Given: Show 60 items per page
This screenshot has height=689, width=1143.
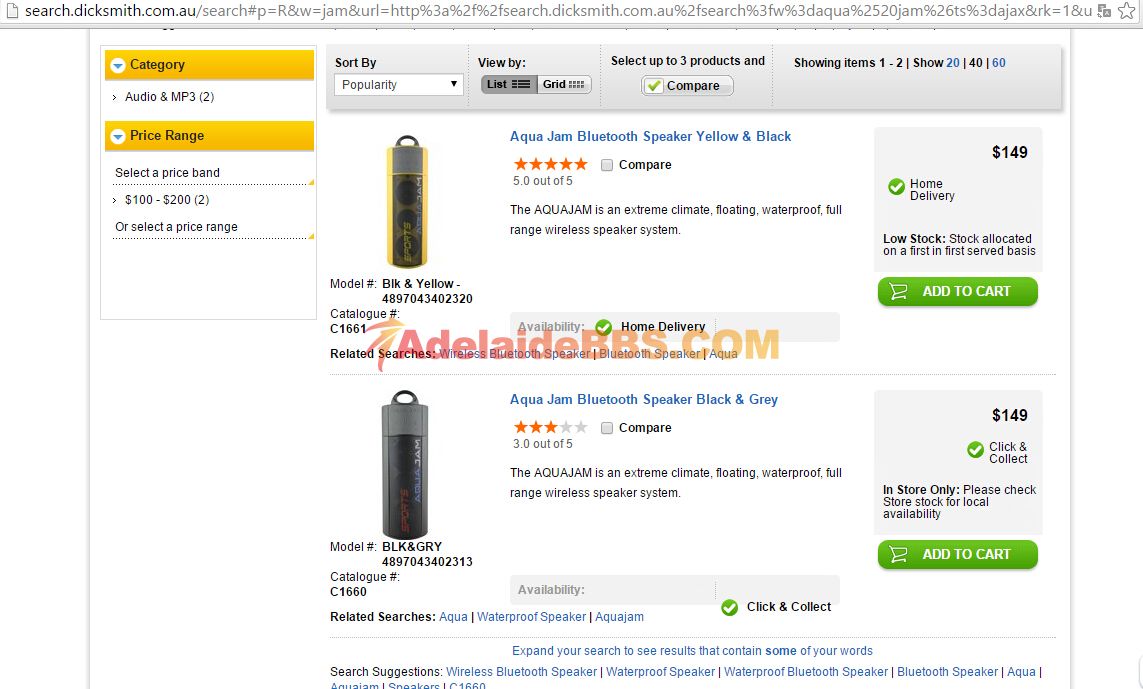Looking at the screenshot, I should click(x=998, y=63).
